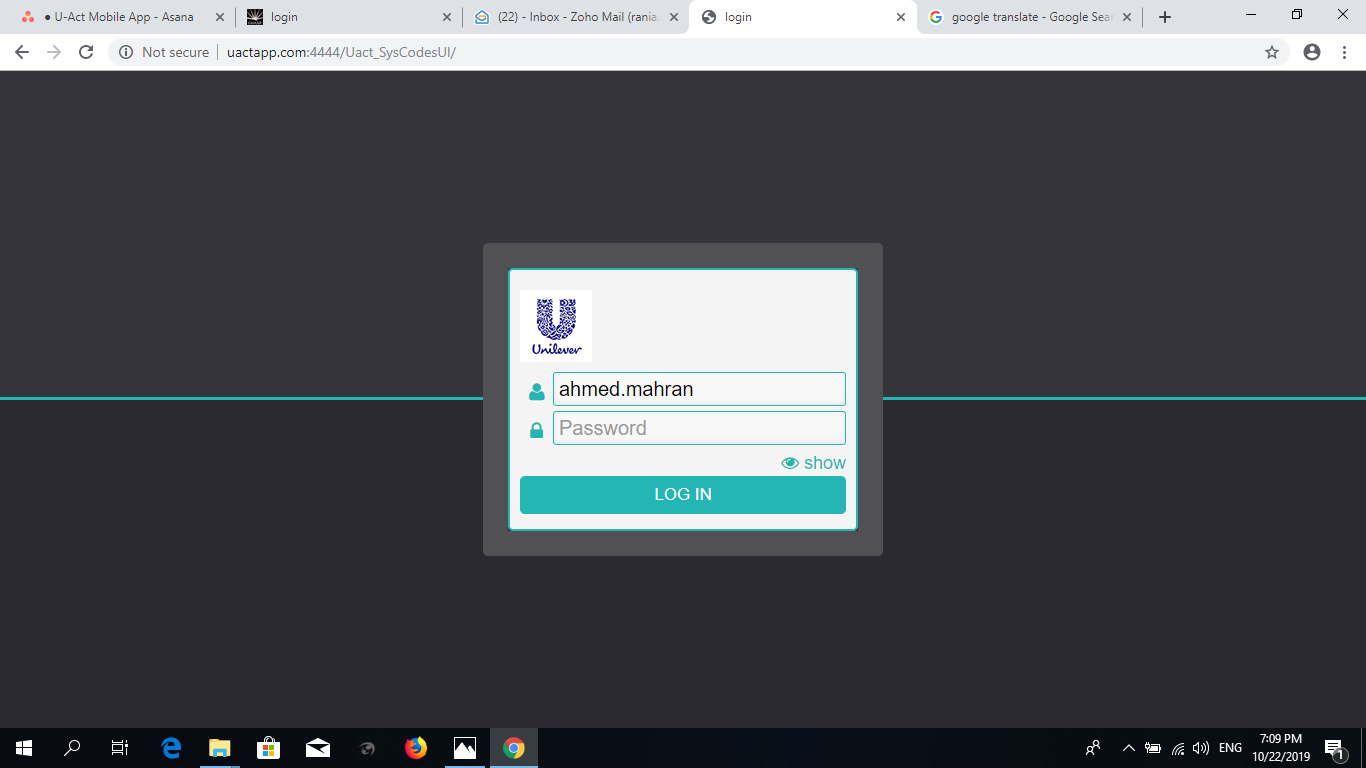
Task: Open volume control in system tray
Action: click(x=1201, y=747)
